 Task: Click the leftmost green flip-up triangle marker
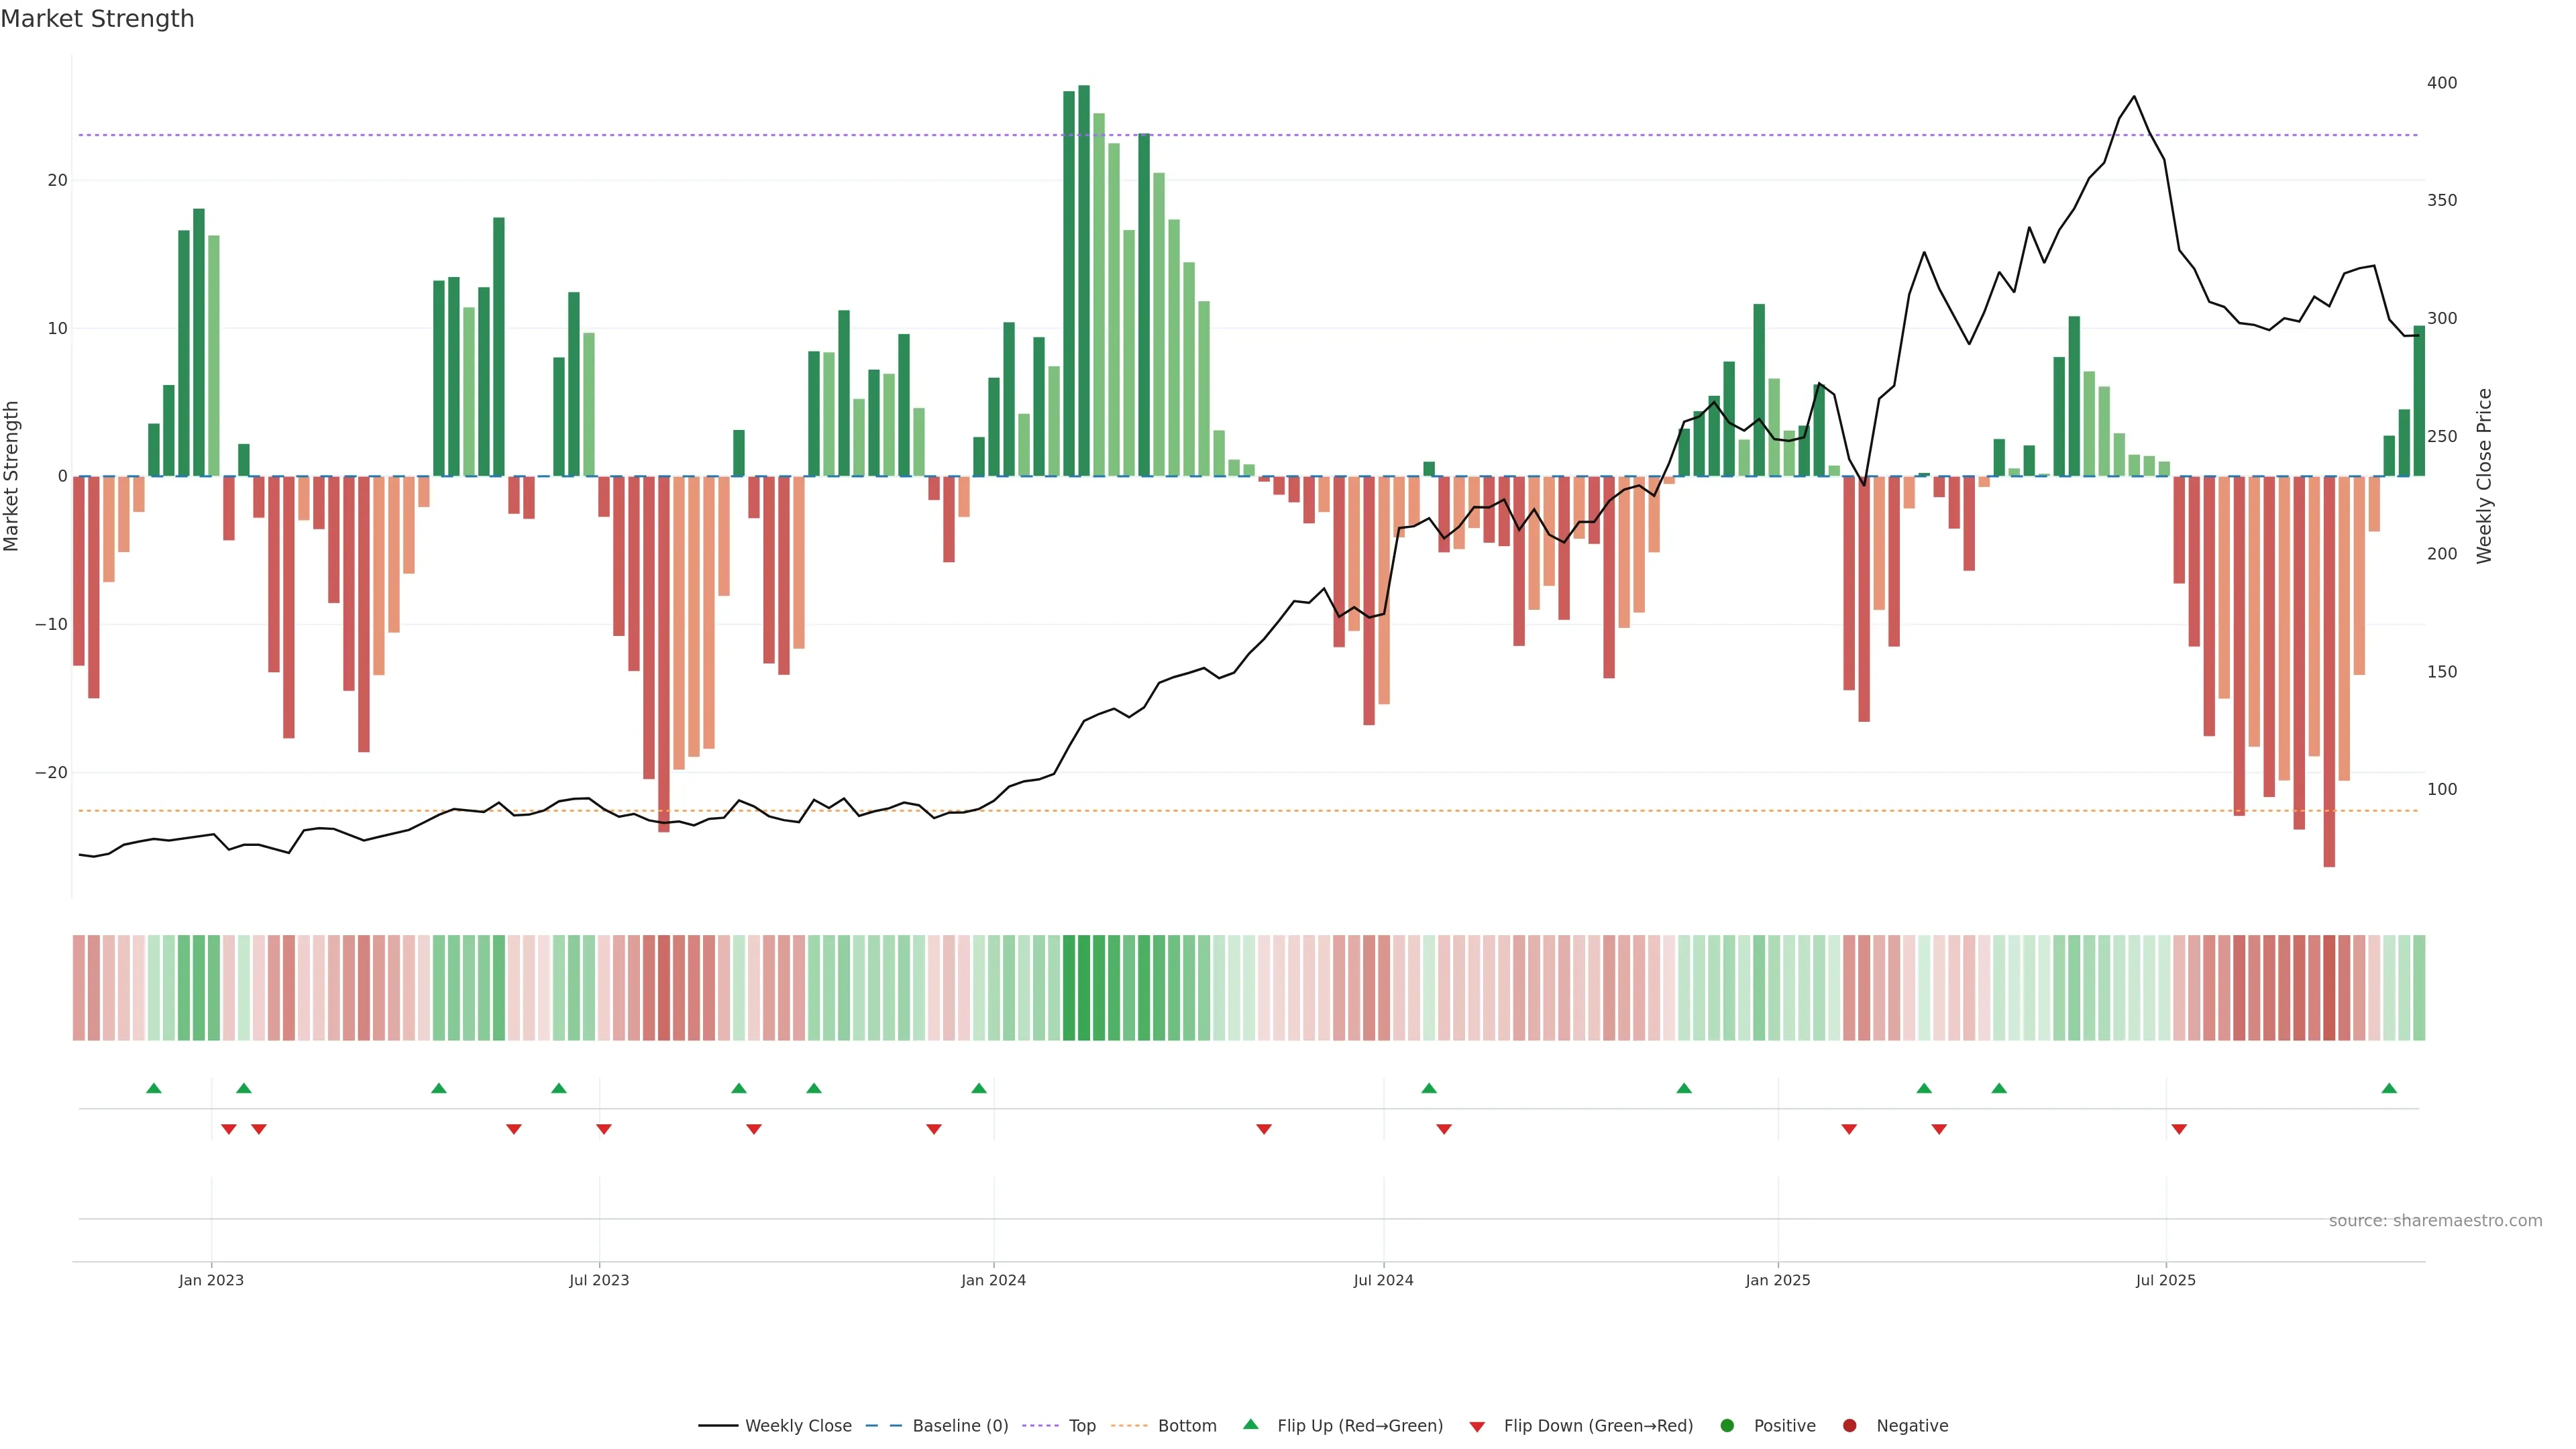click(153, 1088)
